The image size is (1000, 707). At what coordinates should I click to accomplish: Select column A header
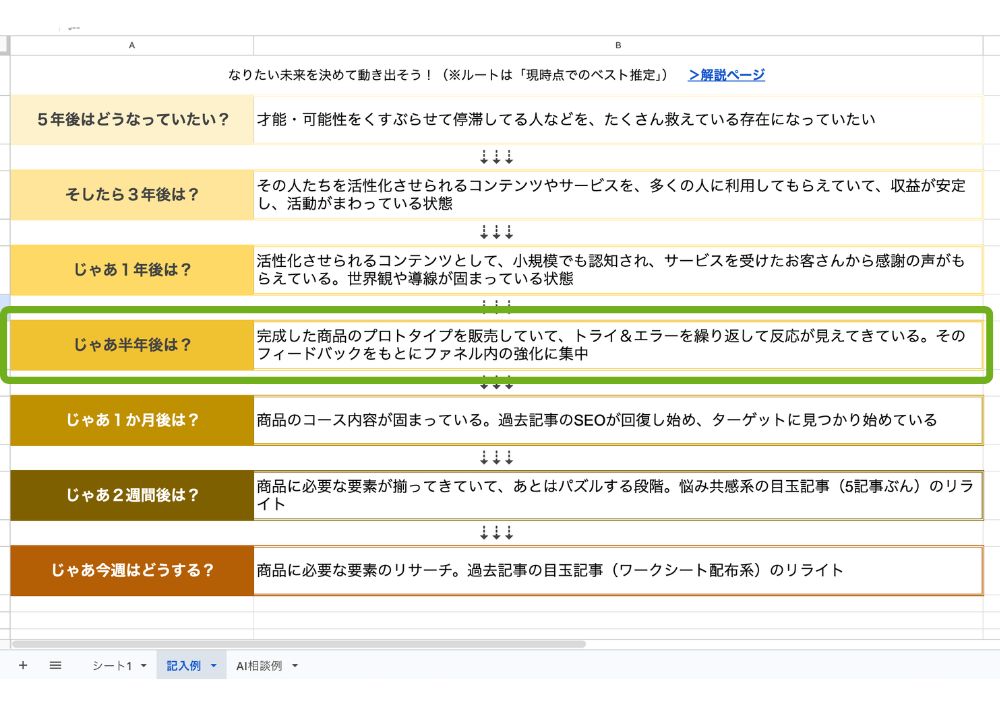tap(132, 45)
